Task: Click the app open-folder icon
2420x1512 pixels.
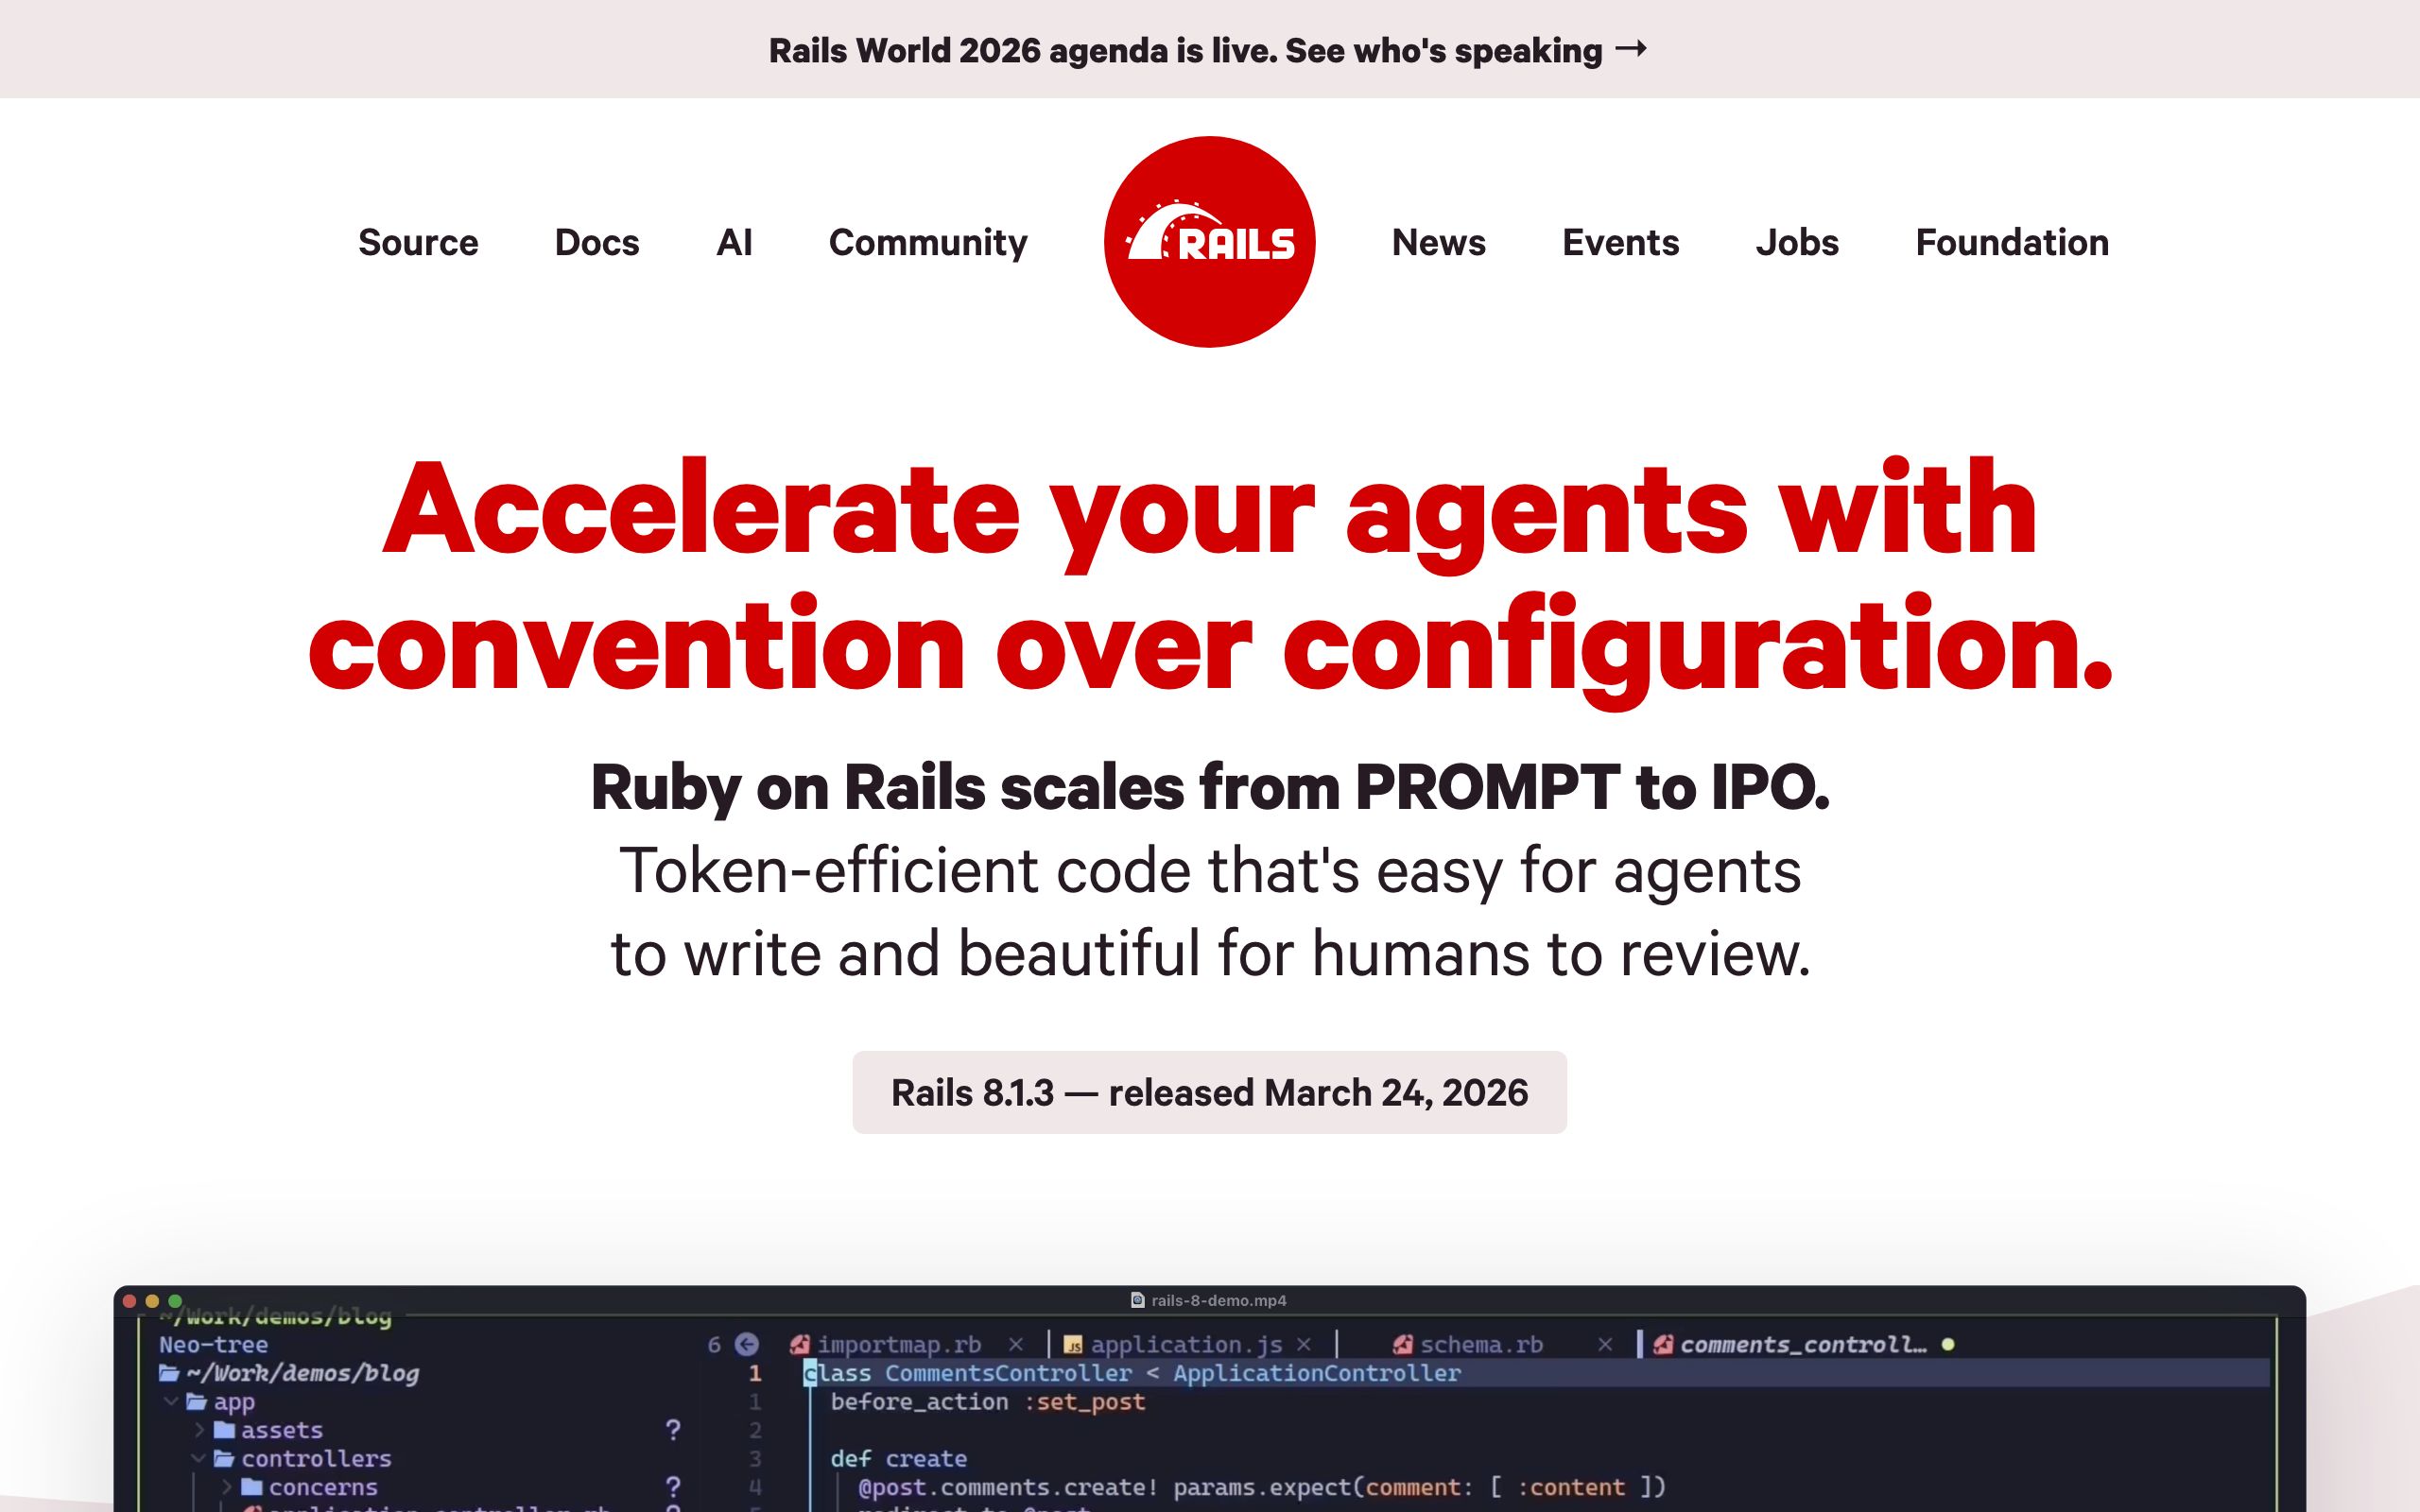Action: pos(196,1401)
